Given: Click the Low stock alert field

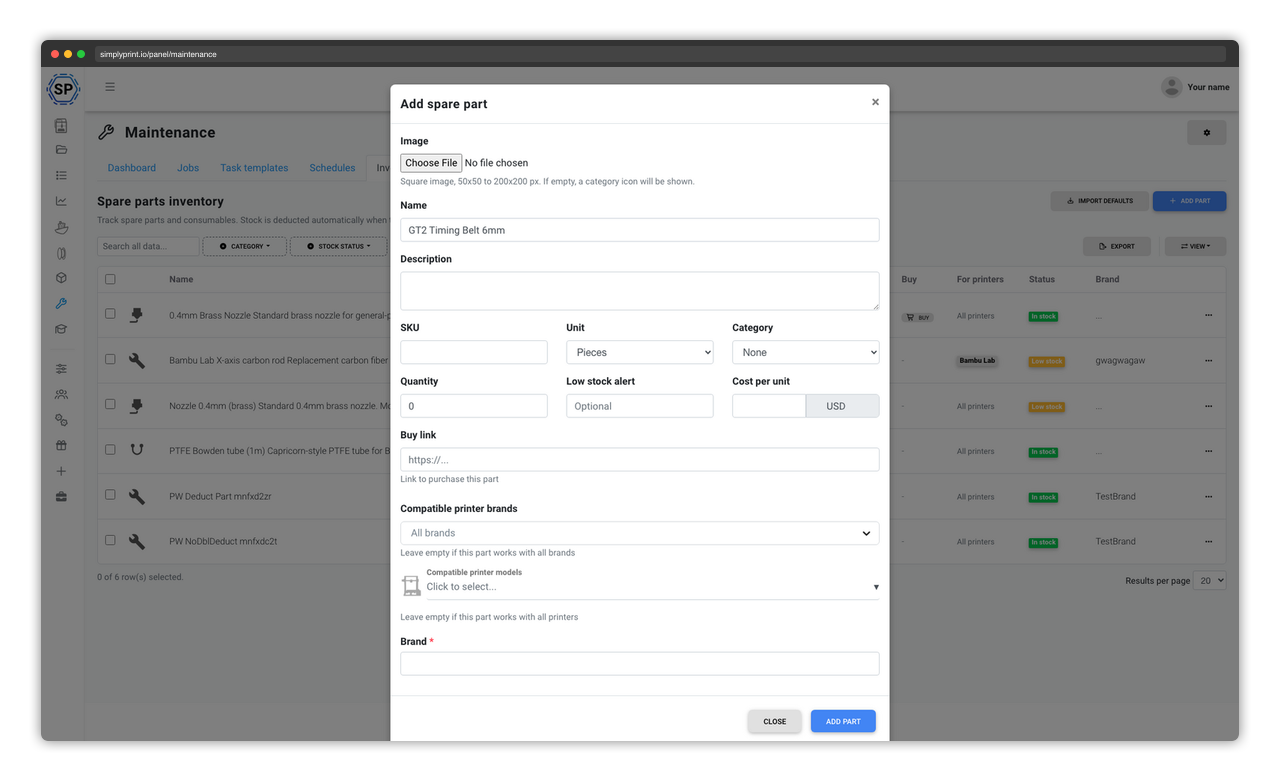Looking at the screenshot, I should pyautogui.click(x=640, y=406).
